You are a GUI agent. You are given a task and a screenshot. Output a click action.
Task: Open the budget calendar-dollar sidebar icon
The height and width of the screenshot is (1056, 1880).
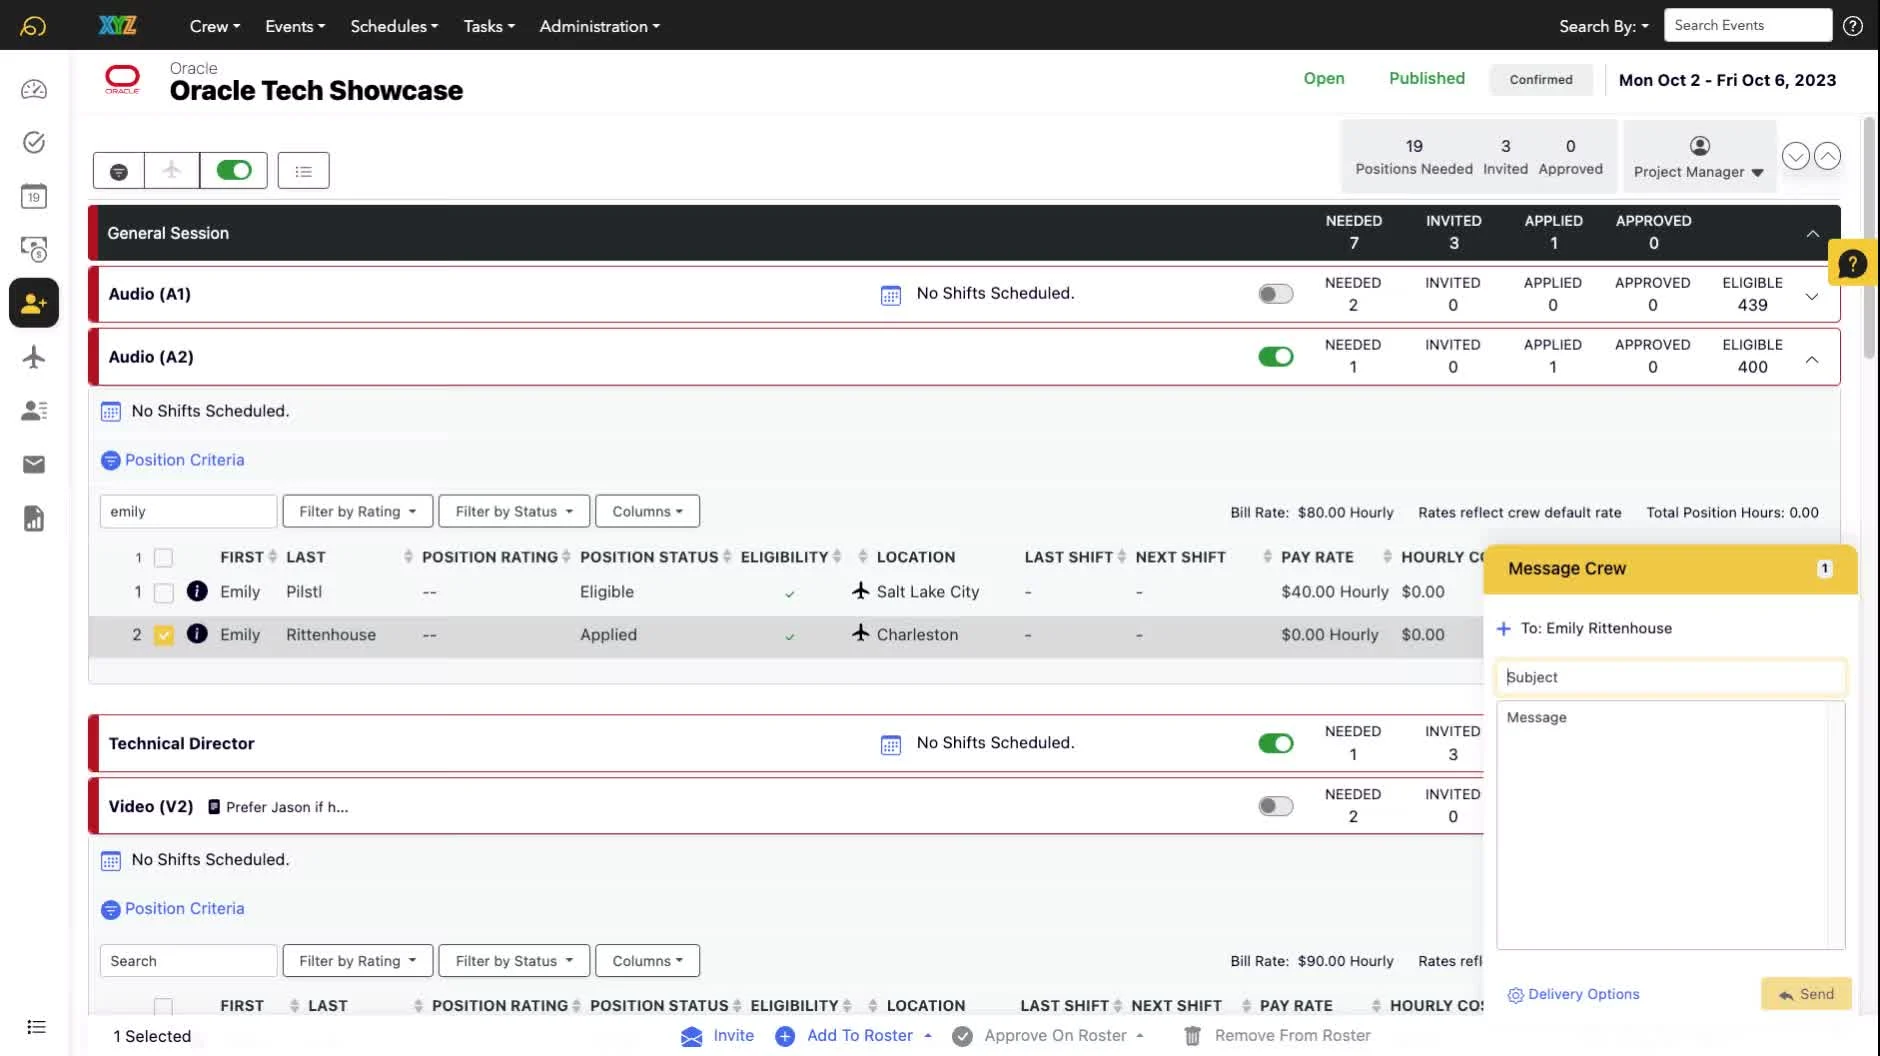point(34,249)
